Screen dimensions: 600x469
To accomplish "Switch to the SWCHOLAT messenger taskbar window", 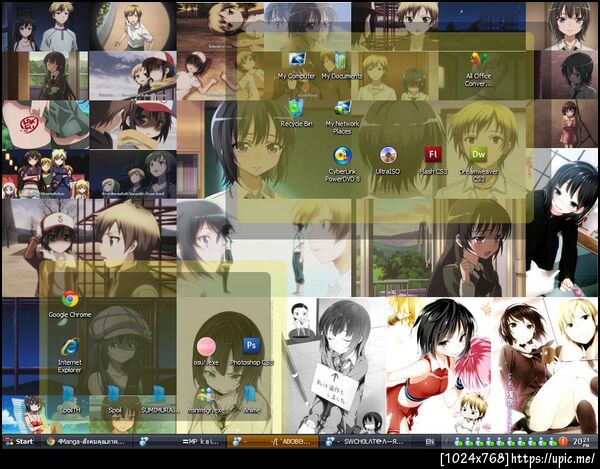I will tap(365, 441).
